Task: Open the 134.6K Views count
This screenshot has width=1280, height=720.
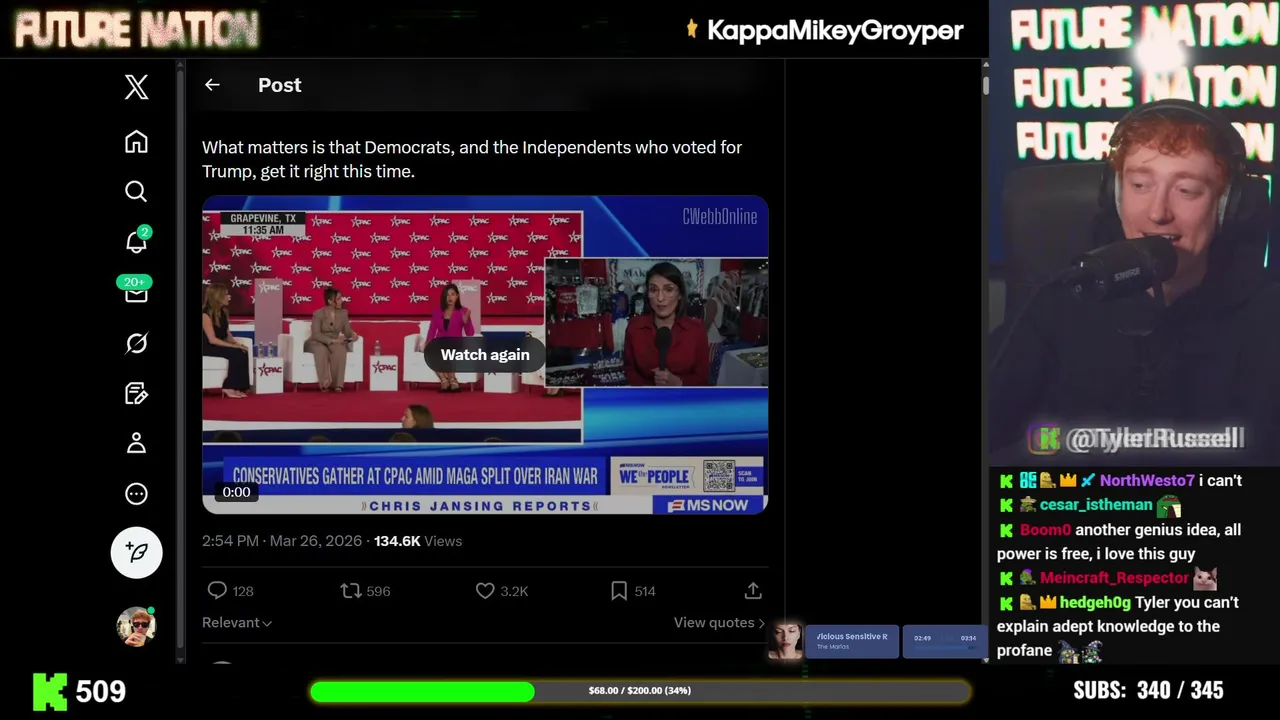Action: coord(418,541)
